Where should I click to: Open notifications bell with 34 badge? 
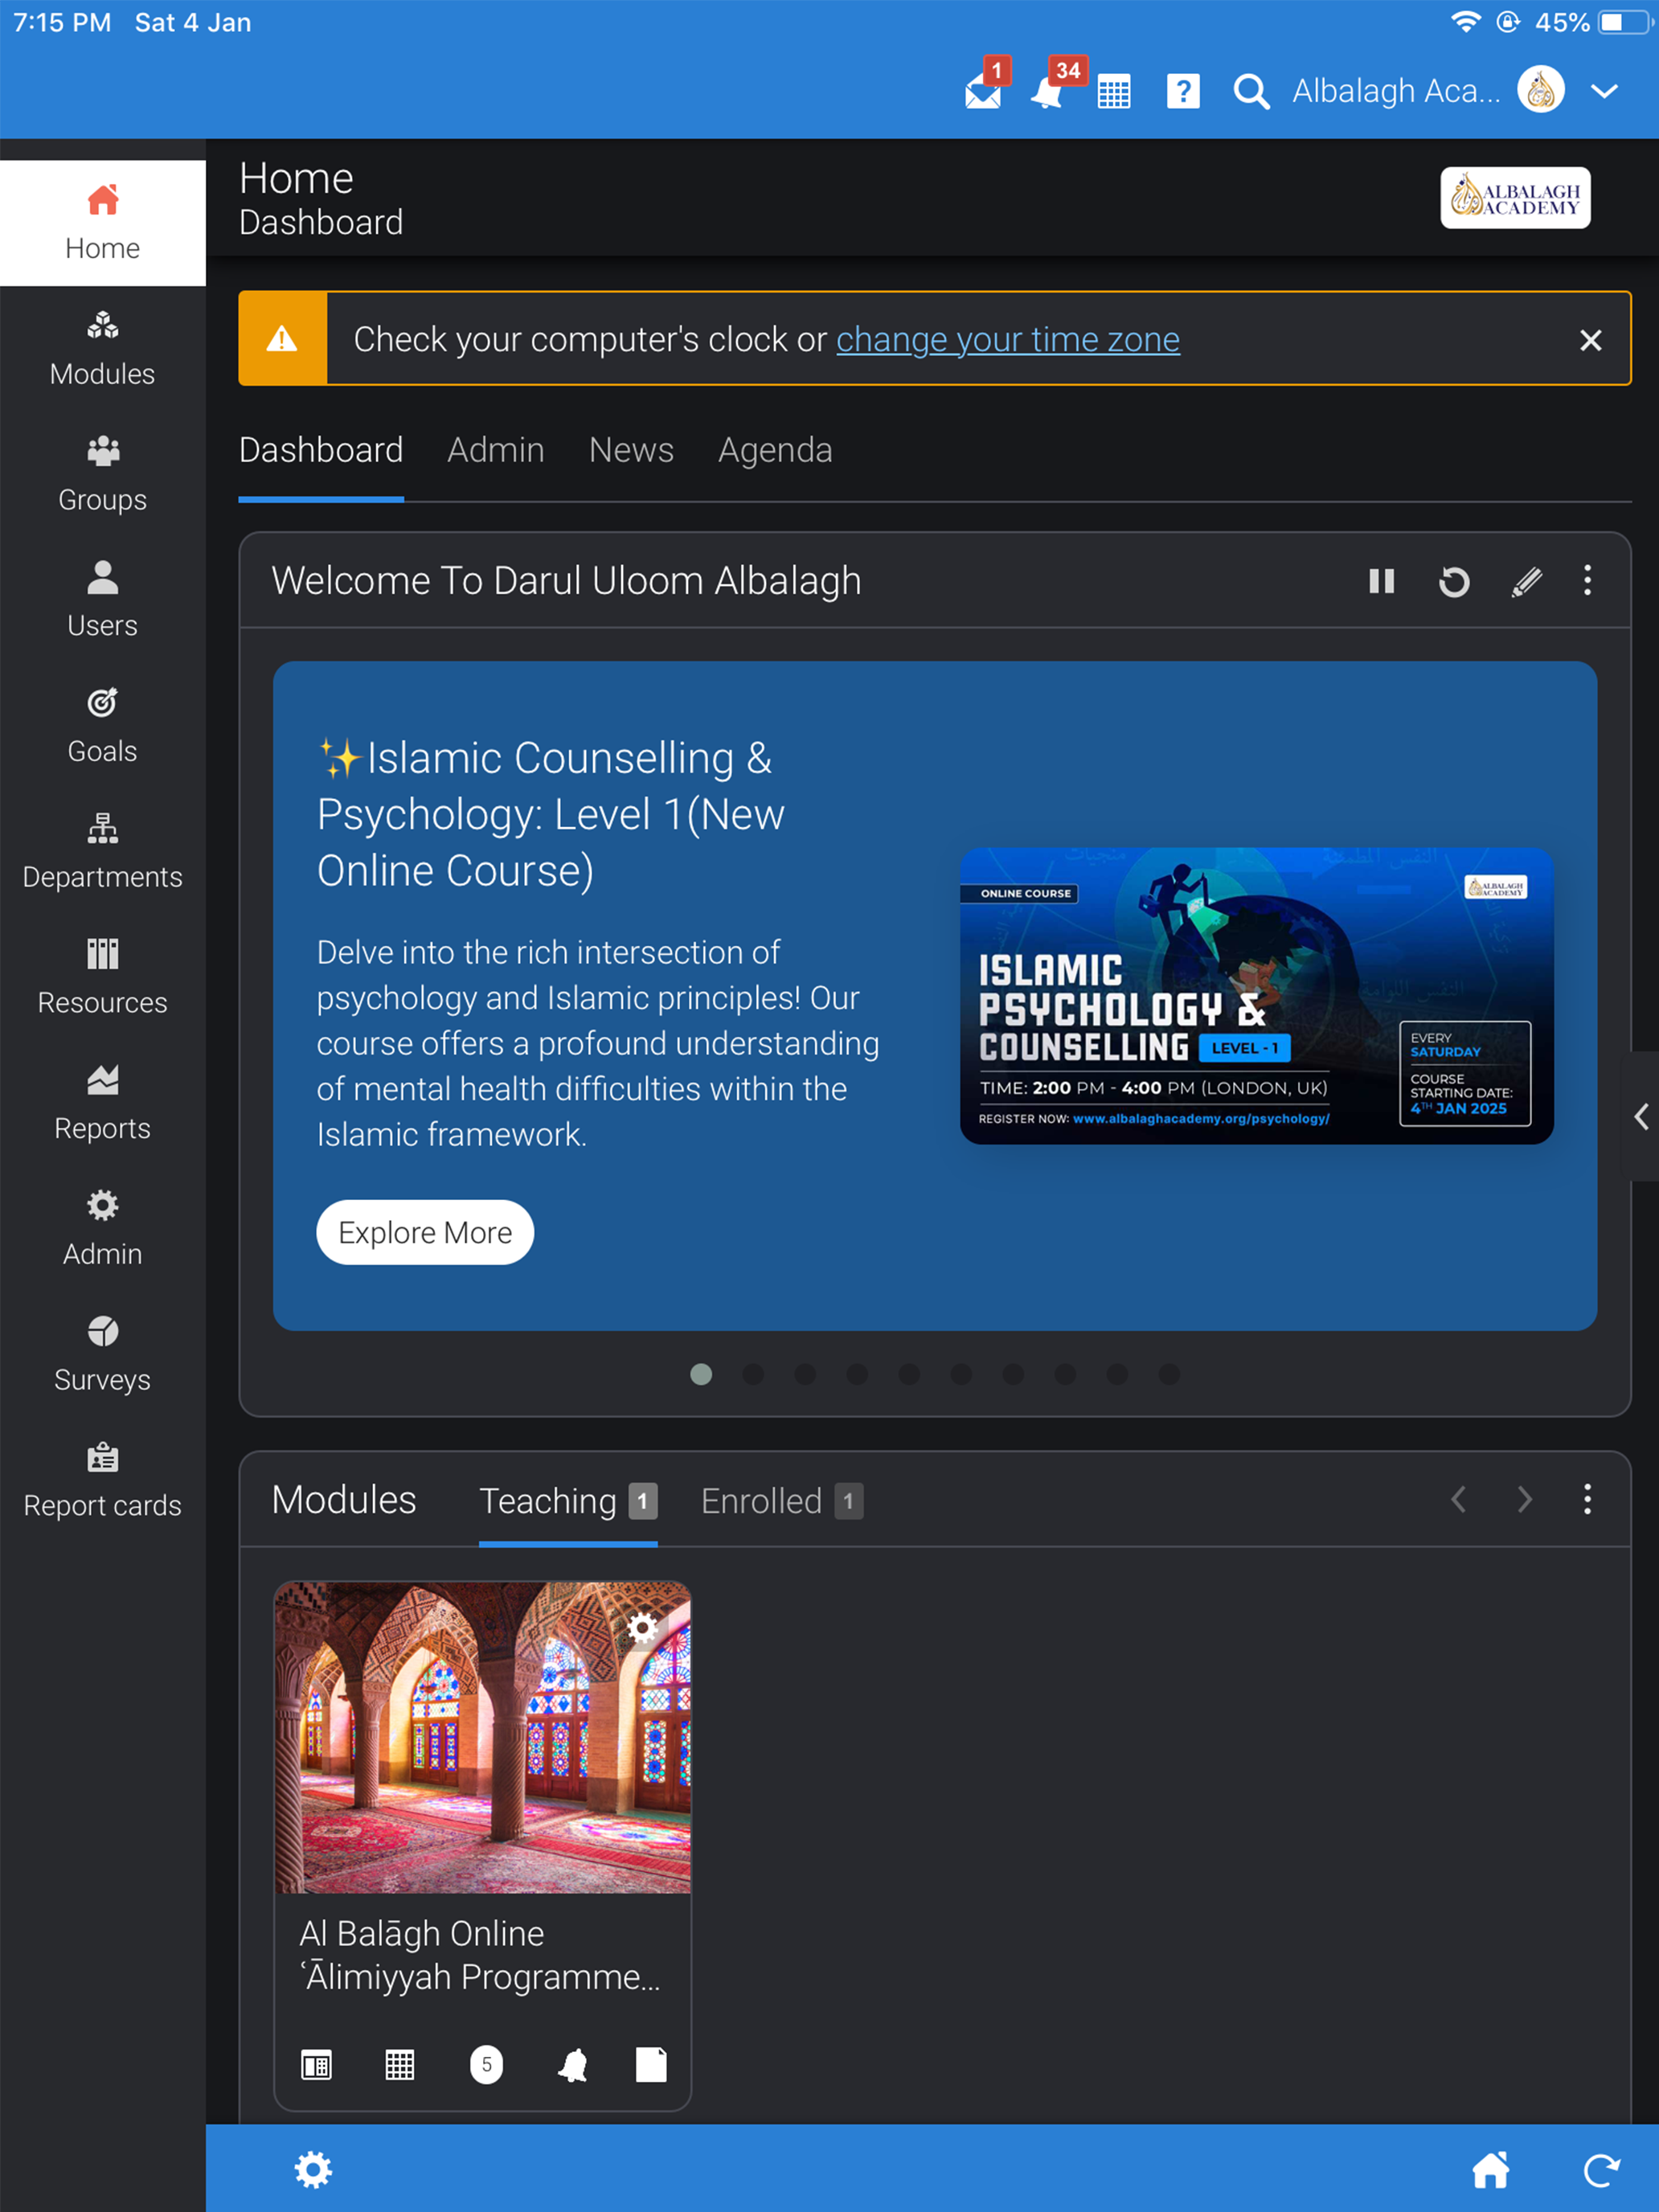click(x=1048, y=92)
